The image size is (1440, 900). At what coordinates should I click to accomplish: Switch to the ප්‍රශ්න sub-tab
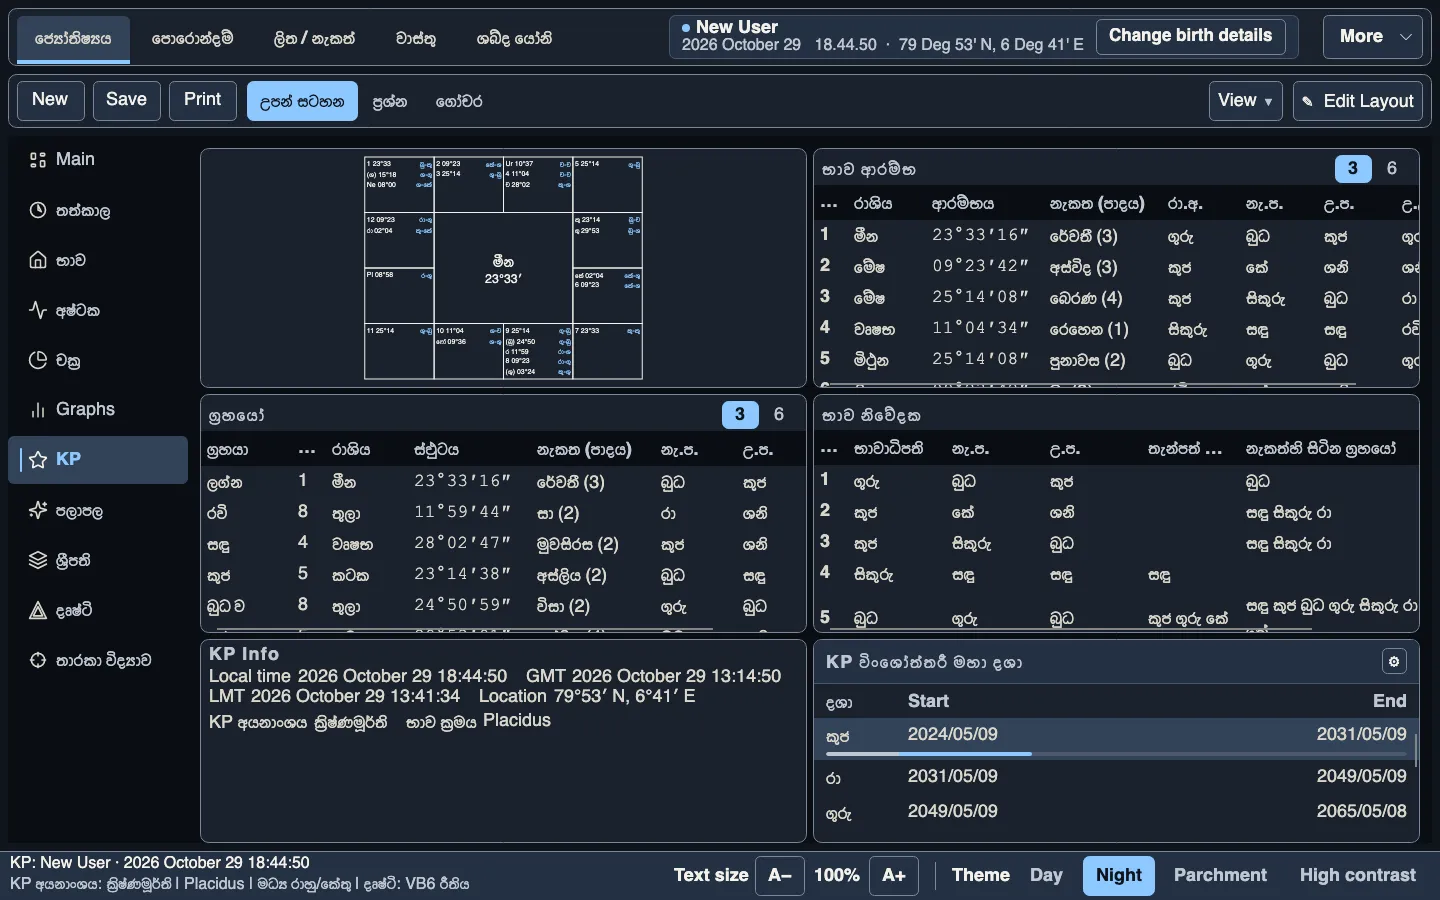click(x=390, y=101)
